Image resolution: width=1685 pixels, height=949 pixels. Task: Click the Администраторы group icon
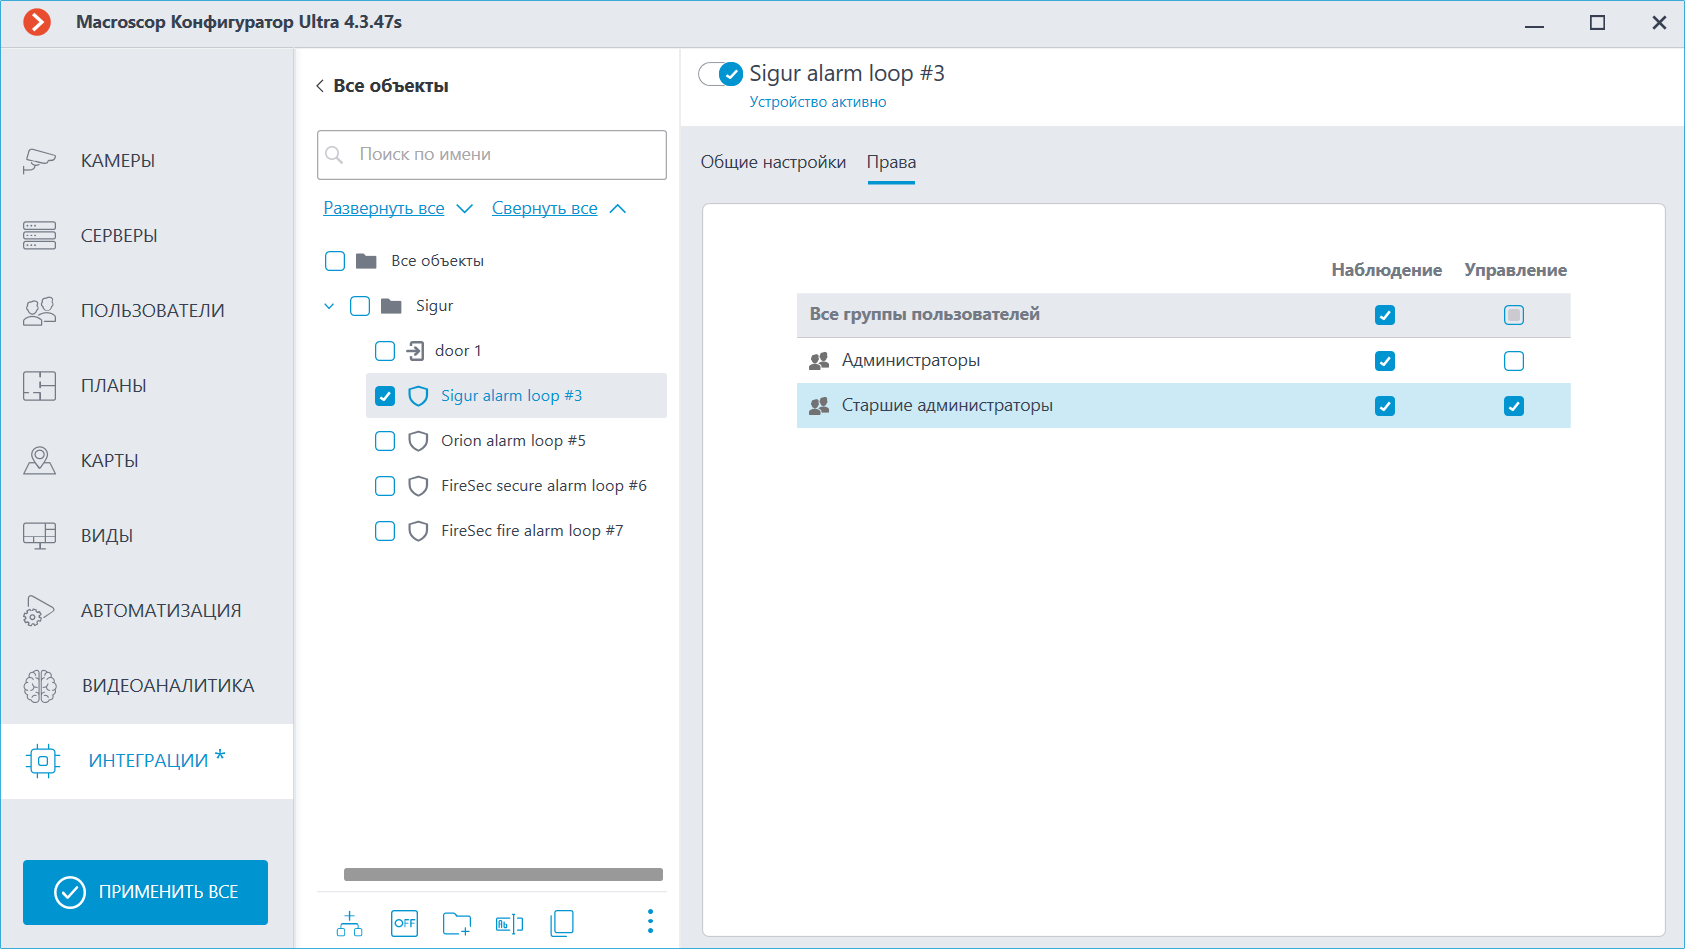(x=819, y=361)
